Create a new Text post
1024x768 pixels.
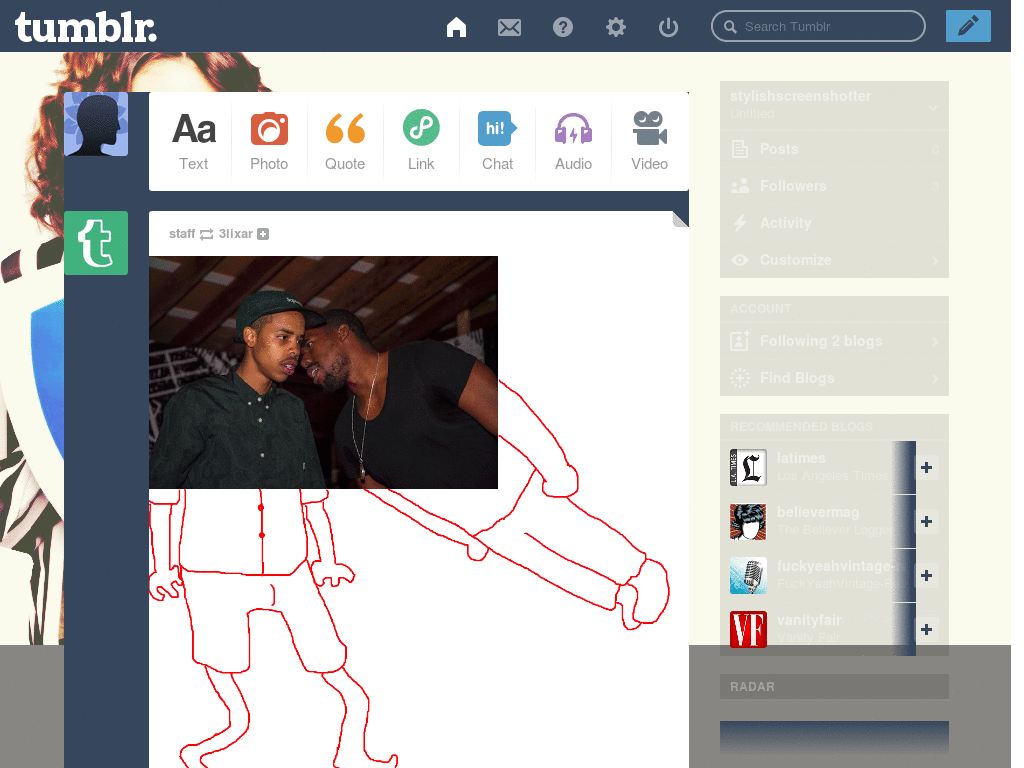[194, 141]
